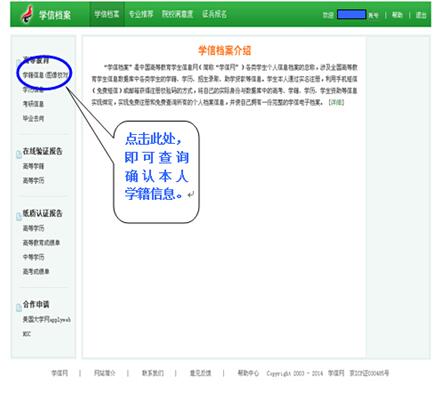The height and width of the screenshot is (396, 437).
Task: Click the 退出 logout link
Action: pyautogui.click(x=421, y=15)
